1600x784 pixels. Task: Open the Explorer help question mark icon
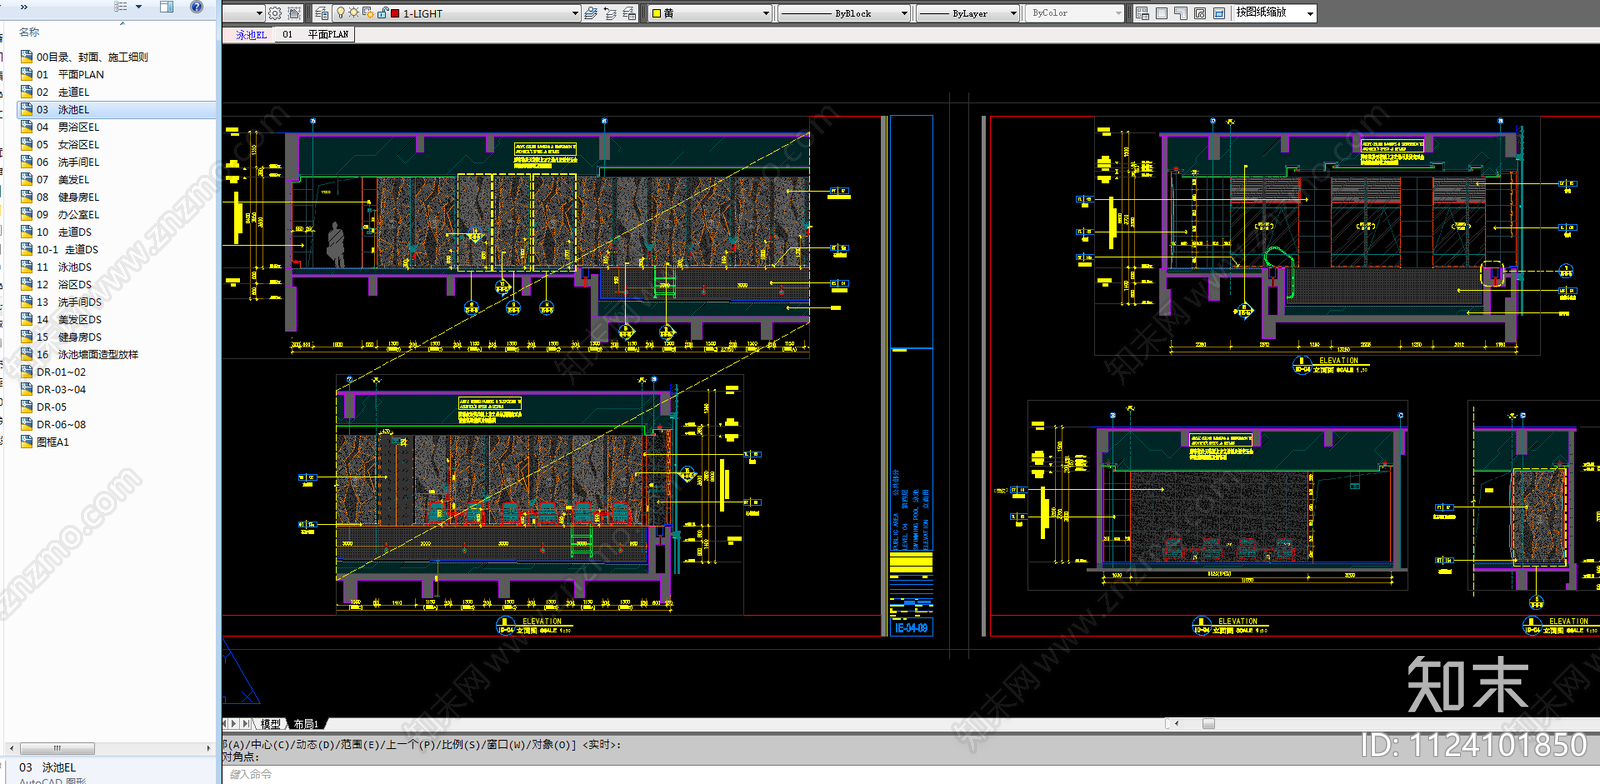(x=196, y=6)
